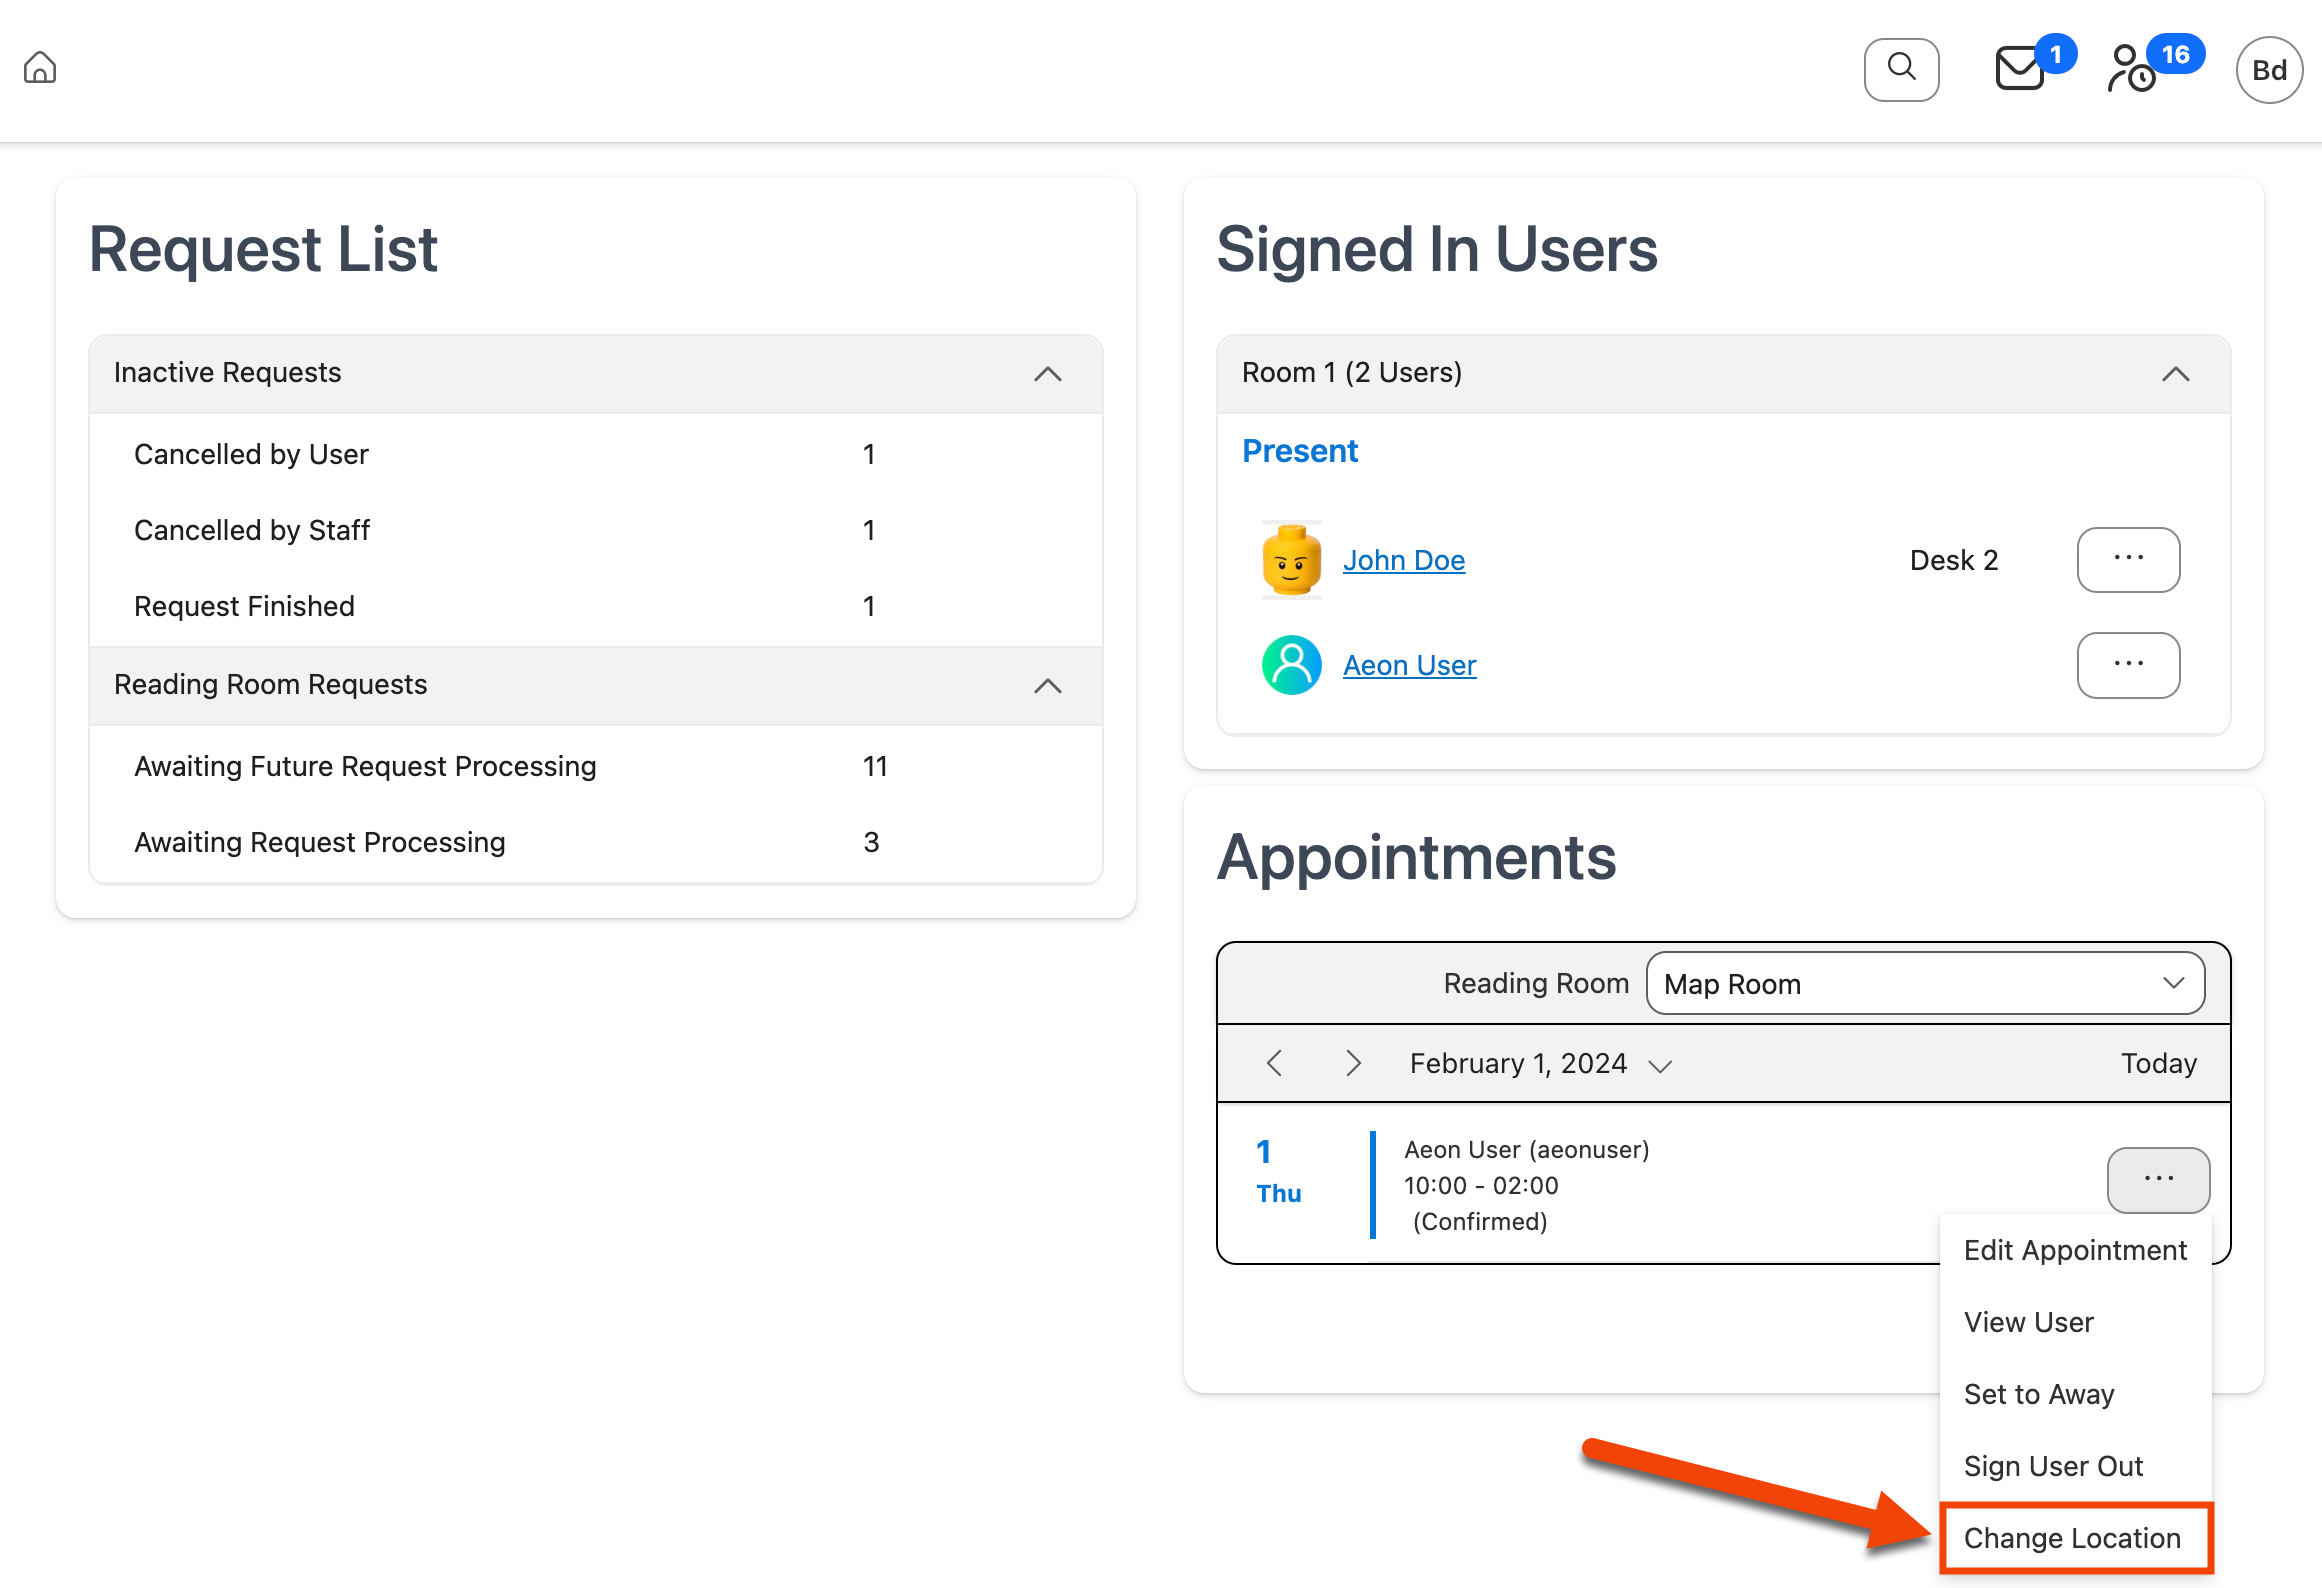Select Change Location from the menu

pyautogui.click(x=2073, y=1538)
